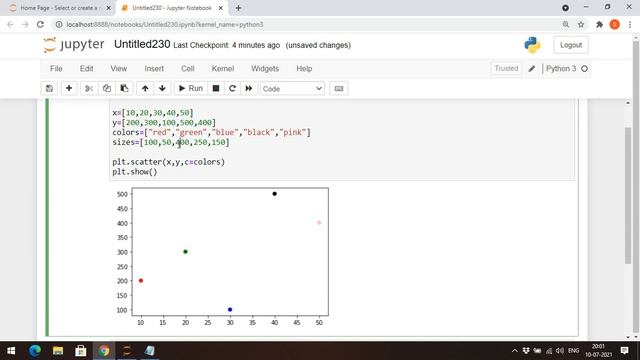Open the browser extensions puzzle icon

click(x=599, y=24)
